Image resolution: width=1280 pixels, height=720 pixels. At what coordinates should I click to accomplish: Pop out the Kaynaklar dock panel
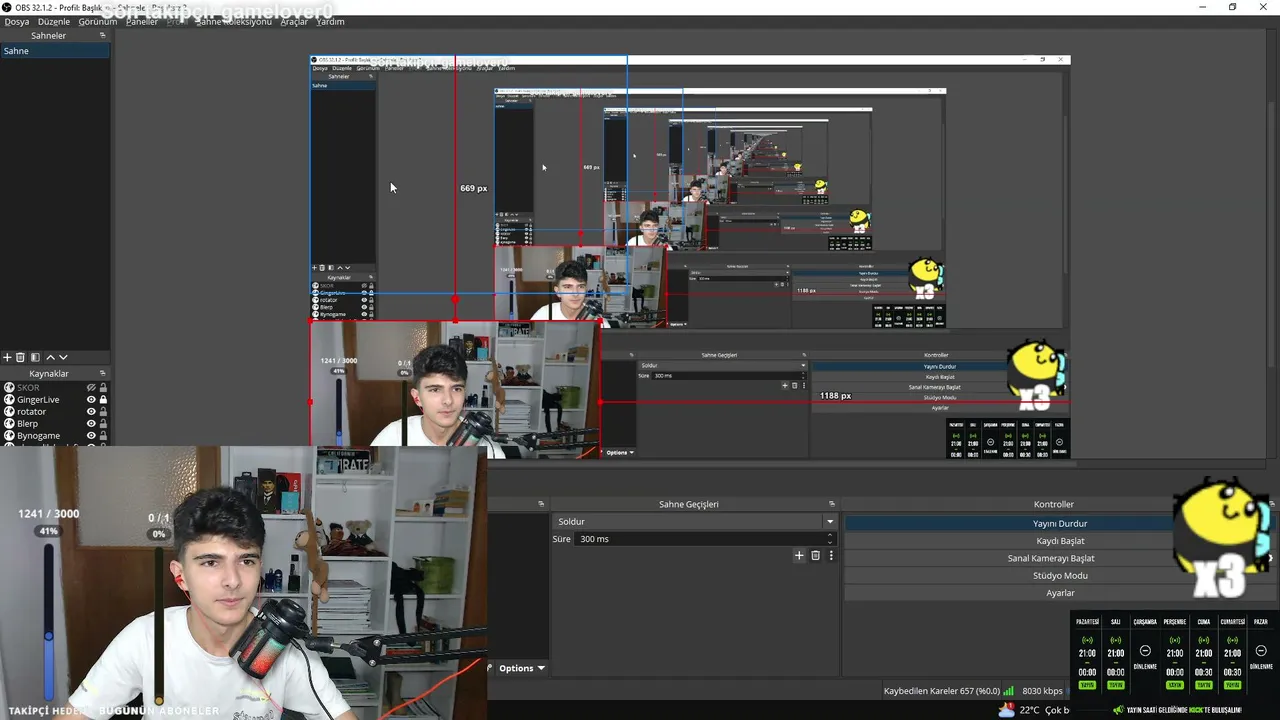click(x=102, y=373)
